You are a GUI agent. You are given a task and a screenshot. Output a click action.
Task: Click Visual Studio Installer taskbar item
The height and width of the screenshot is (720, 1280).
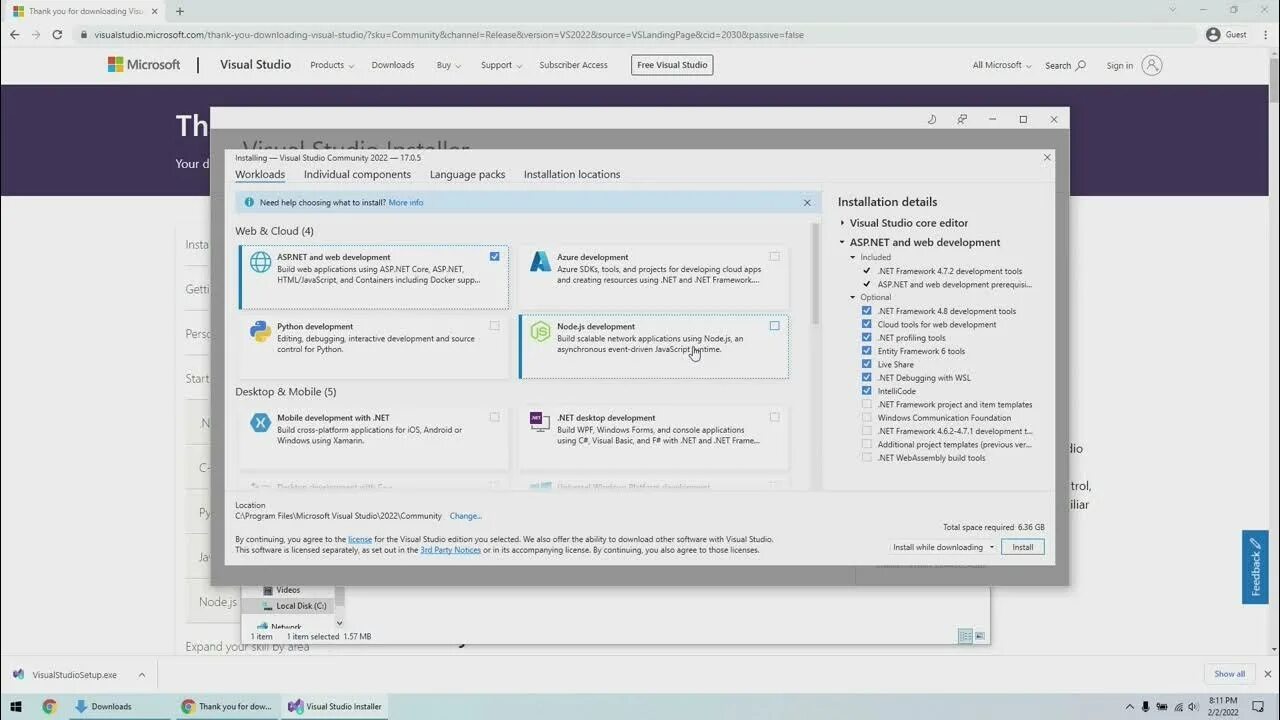tap(336, 706)
